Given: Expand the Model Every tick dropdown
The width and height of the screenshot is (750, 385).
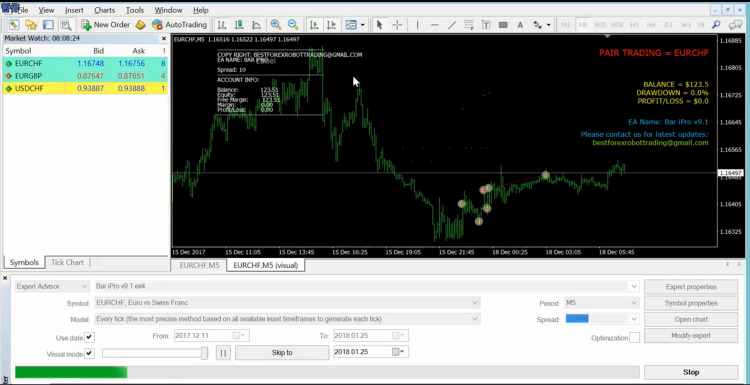Looking at the screenshot, I should tap(287, 319).
